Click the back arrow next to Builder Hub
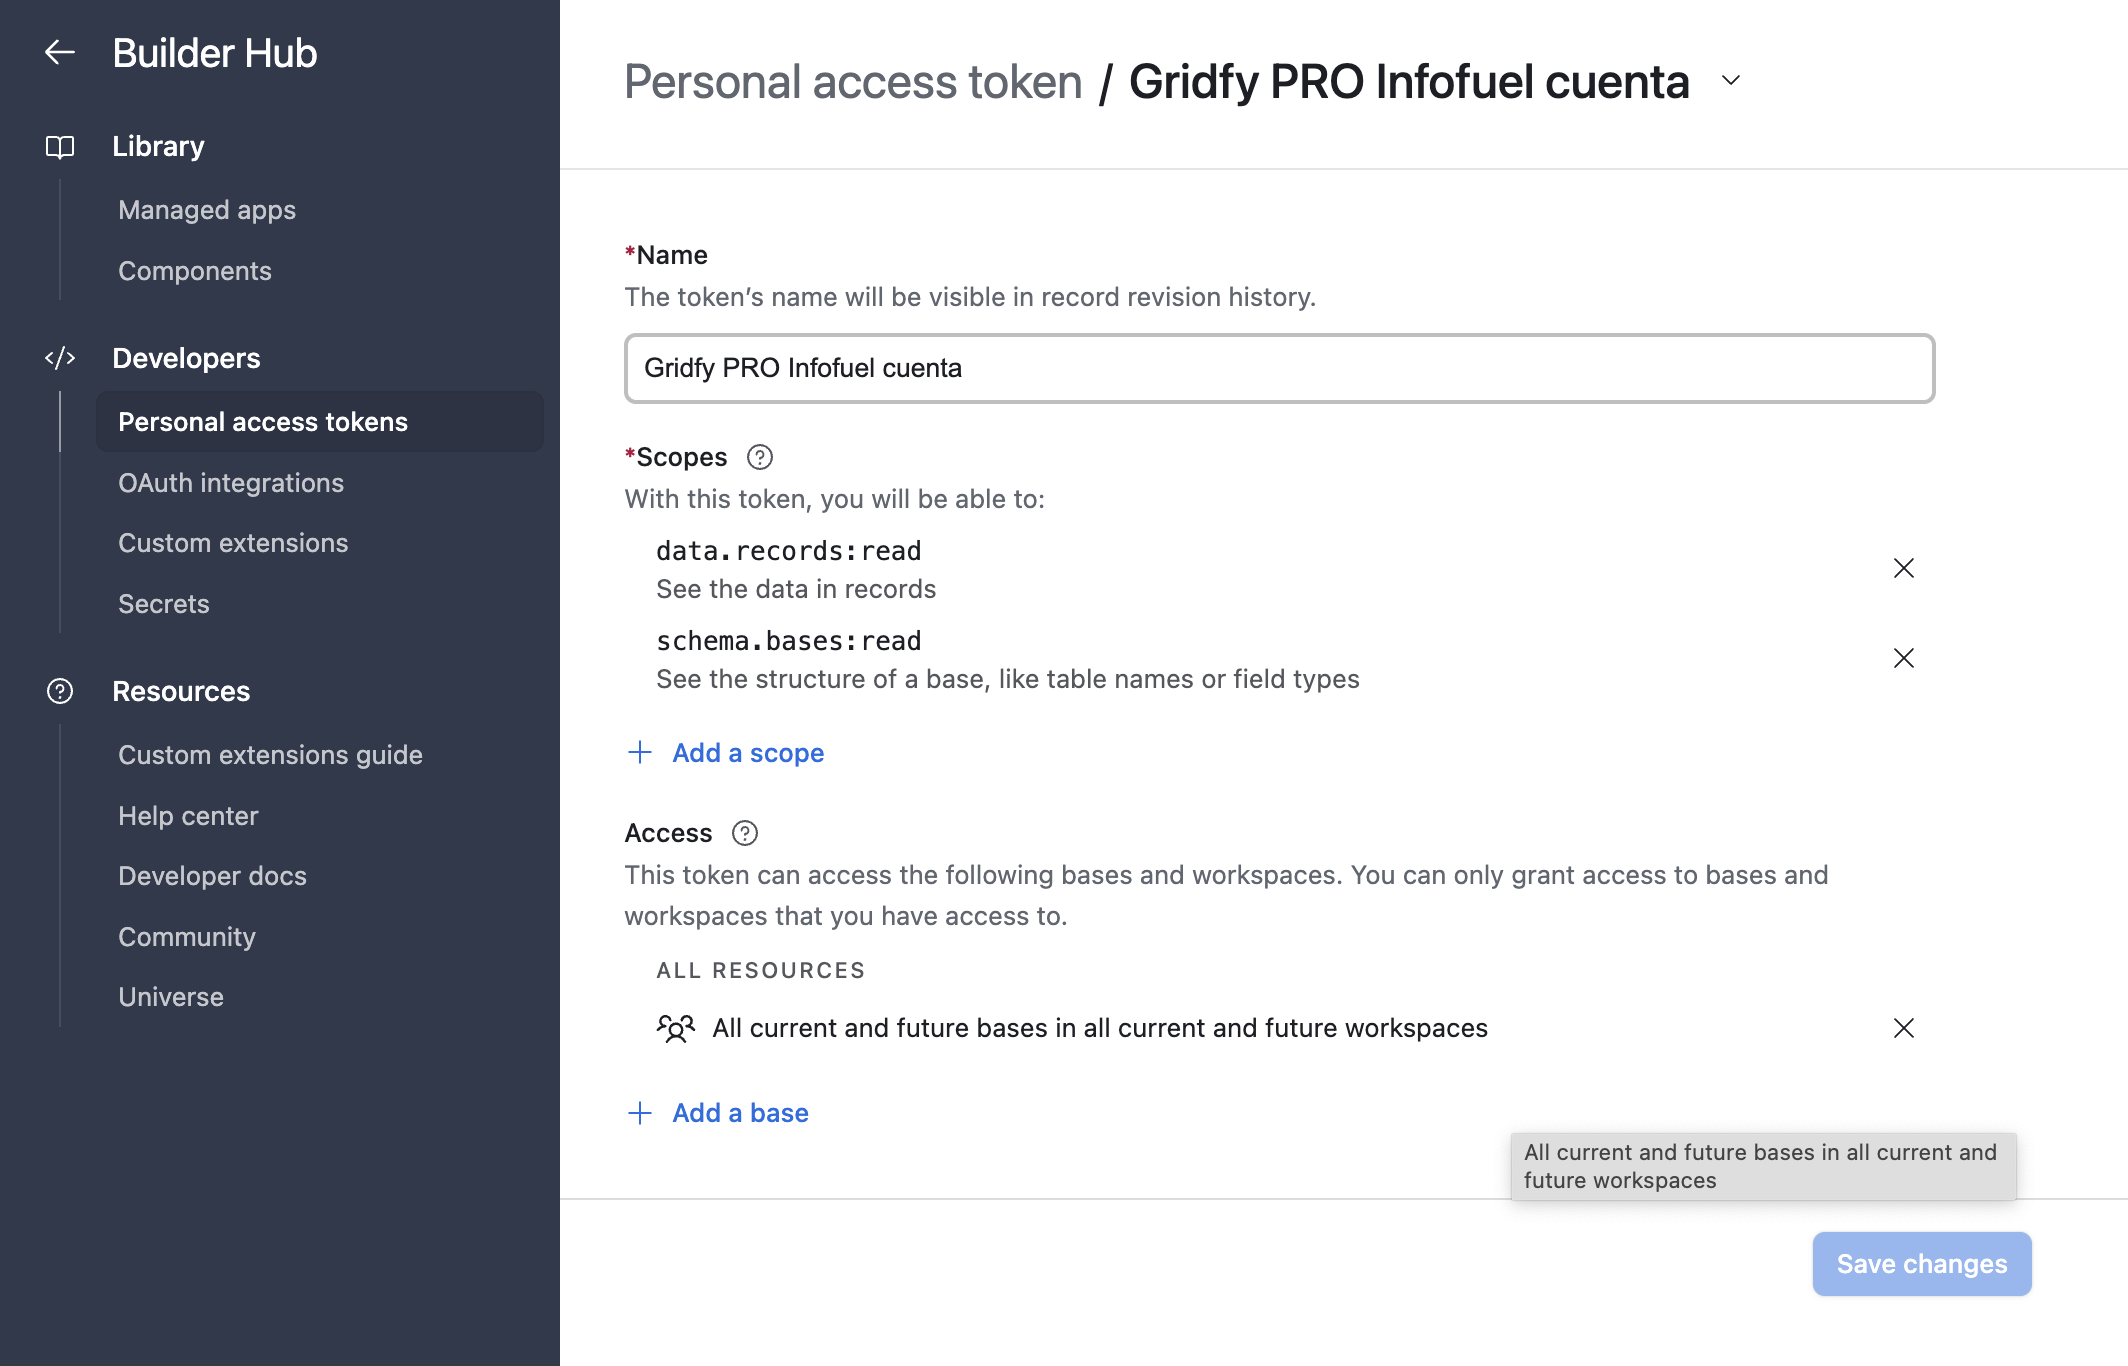The height and width of the screenshot is (1366, 2128). [x=59, y=52]
